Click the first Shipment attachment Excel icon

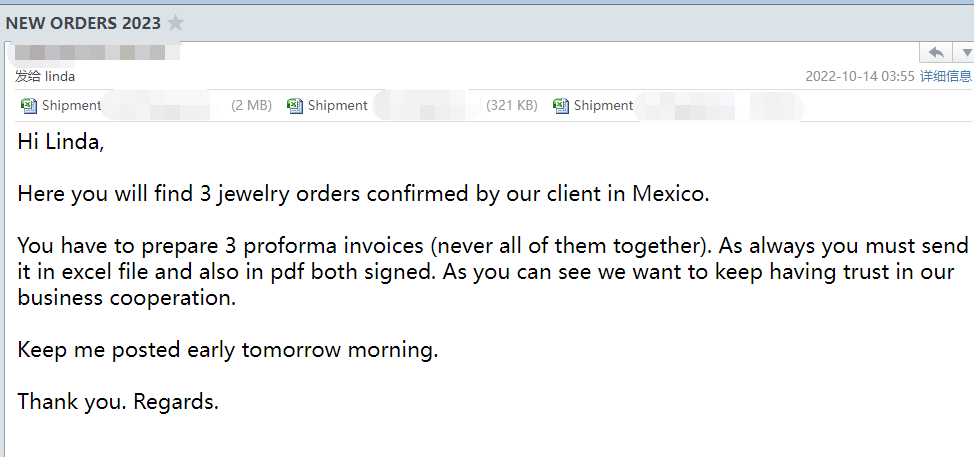[x=28, y=106]
